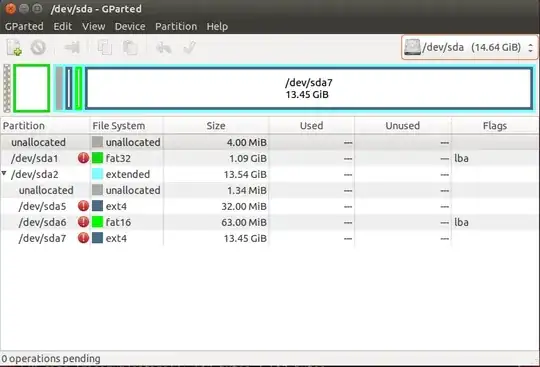Select the thin blue sda5 block in disk map
This screenshot has width=540, height=367.
pyautogui.click(x=69, y=88)
